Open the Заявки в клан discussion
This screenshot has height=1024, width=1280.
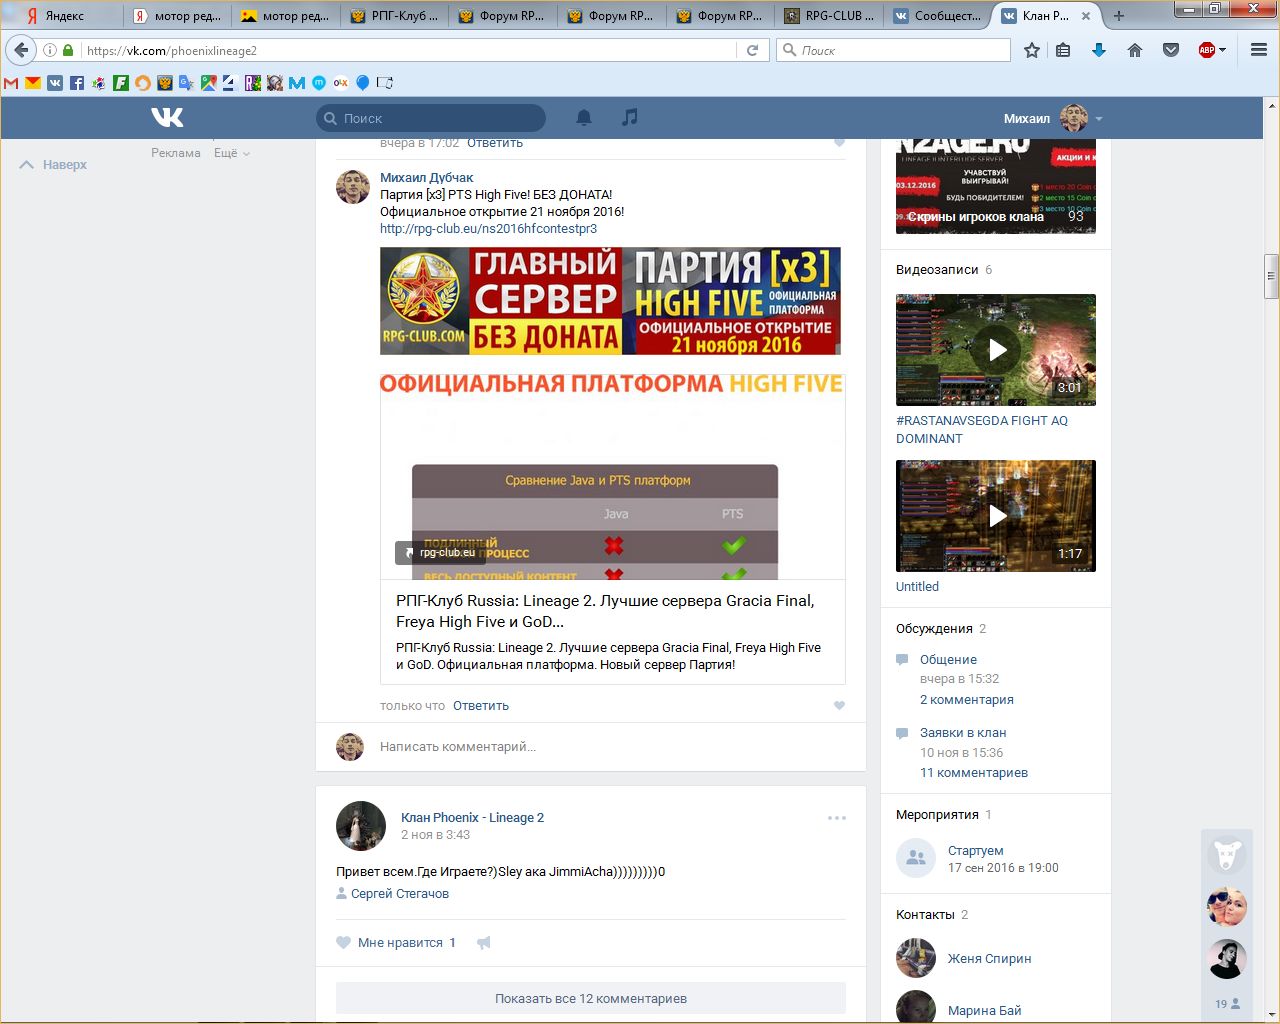click(963, 733)
